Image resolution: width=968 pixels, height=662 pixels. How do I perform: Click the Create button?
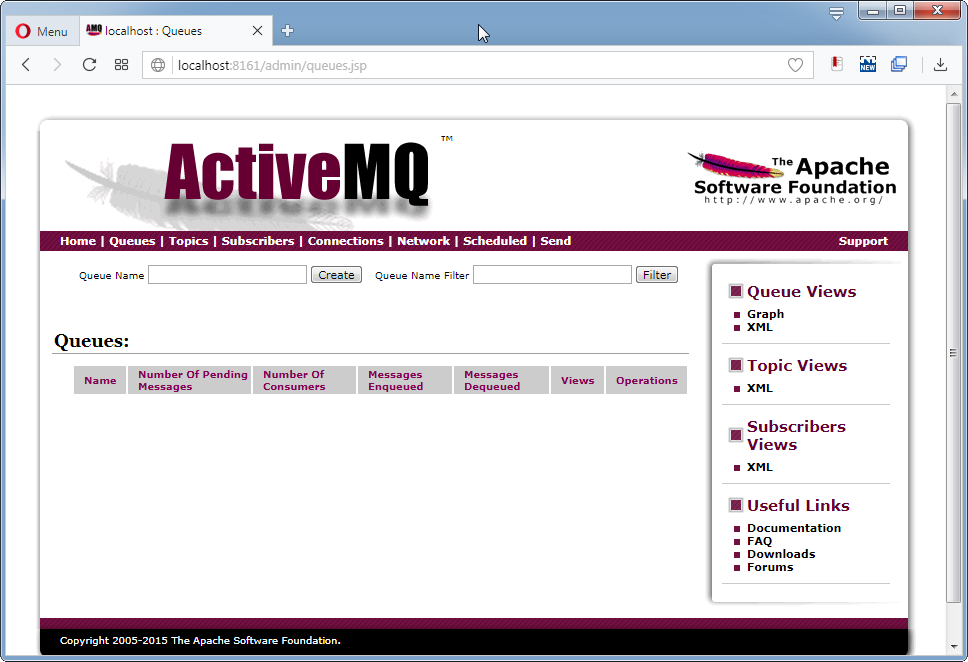pyautogui.click(x=336, y=275)
